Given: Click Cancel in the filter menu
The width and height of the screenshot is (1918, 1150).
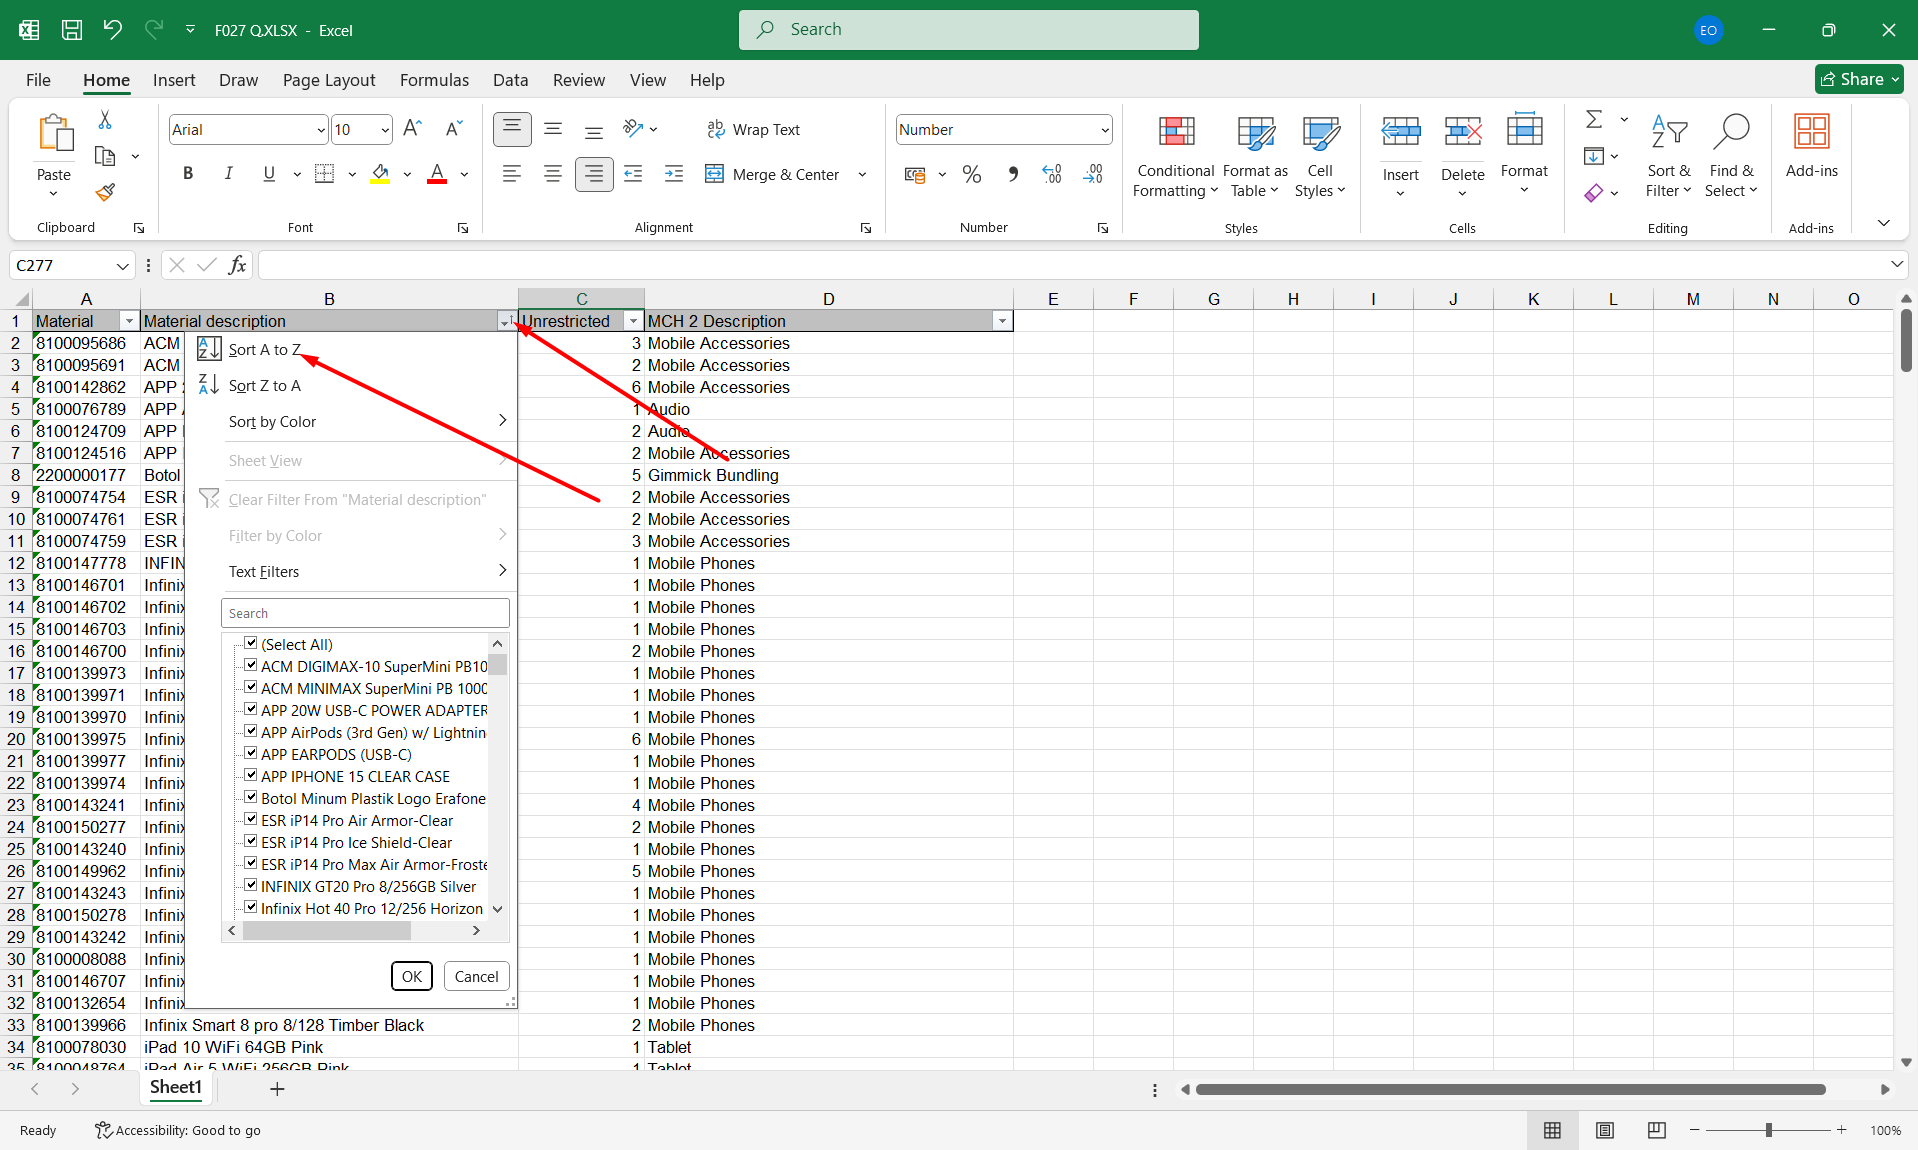Looking at the screenshot, I should point(476,976).
